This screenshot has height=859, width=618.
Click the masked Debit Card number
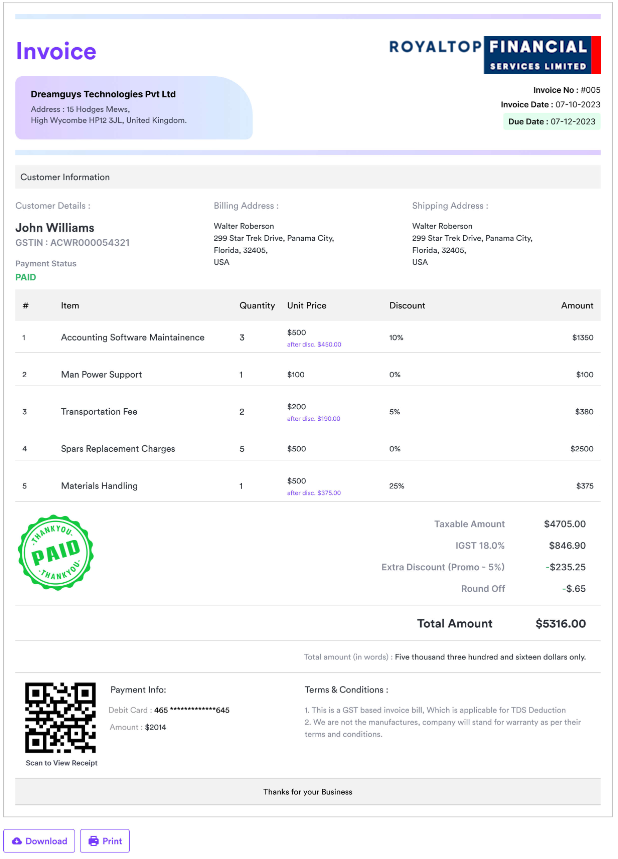click(192, 710)
